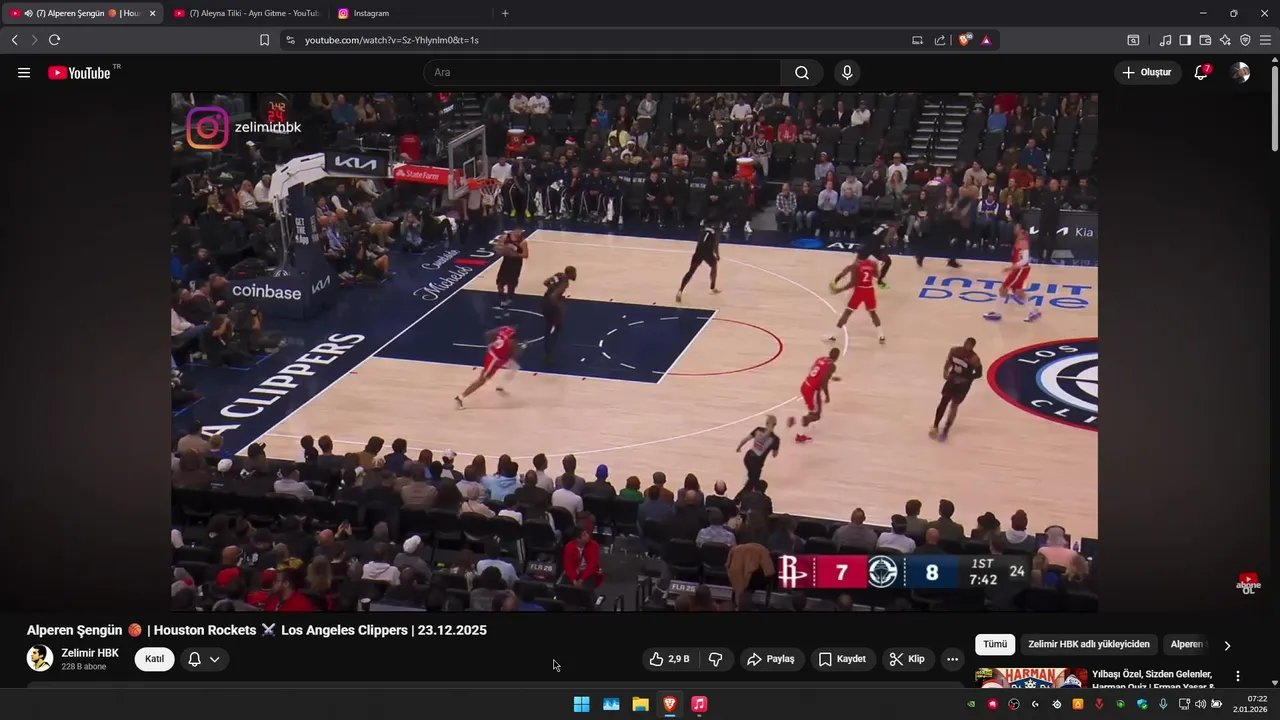Bookmark this page in the address bar
Image resolution: width=1280 pixels, height=720 pixels.
pyautogui.click(x=264, y=40)
